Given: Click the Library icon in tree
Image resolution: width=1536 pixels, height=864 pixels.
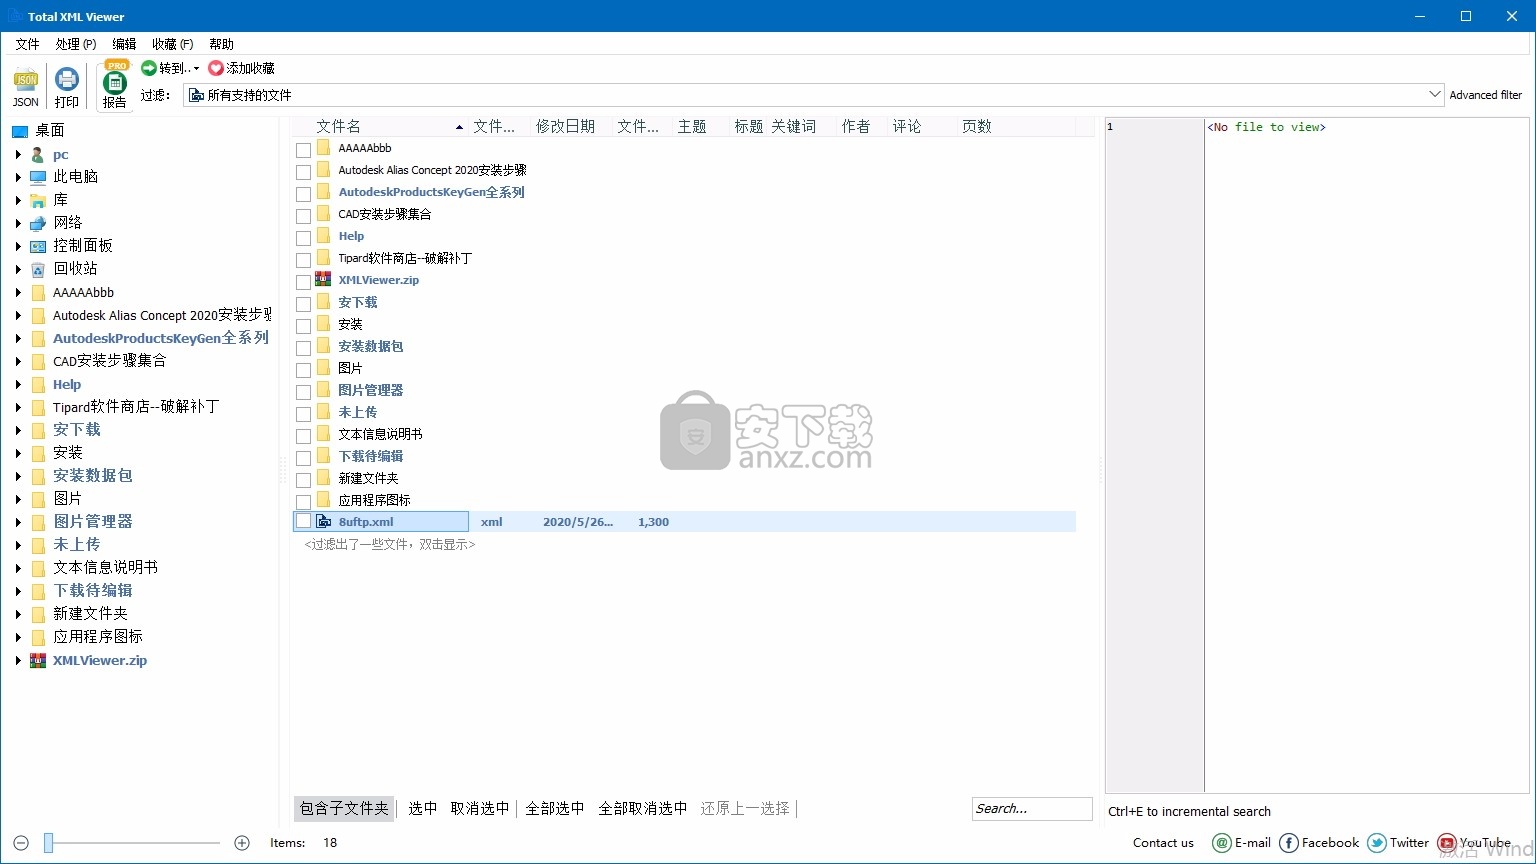Looking at the screenshot, I should (38, 200).
